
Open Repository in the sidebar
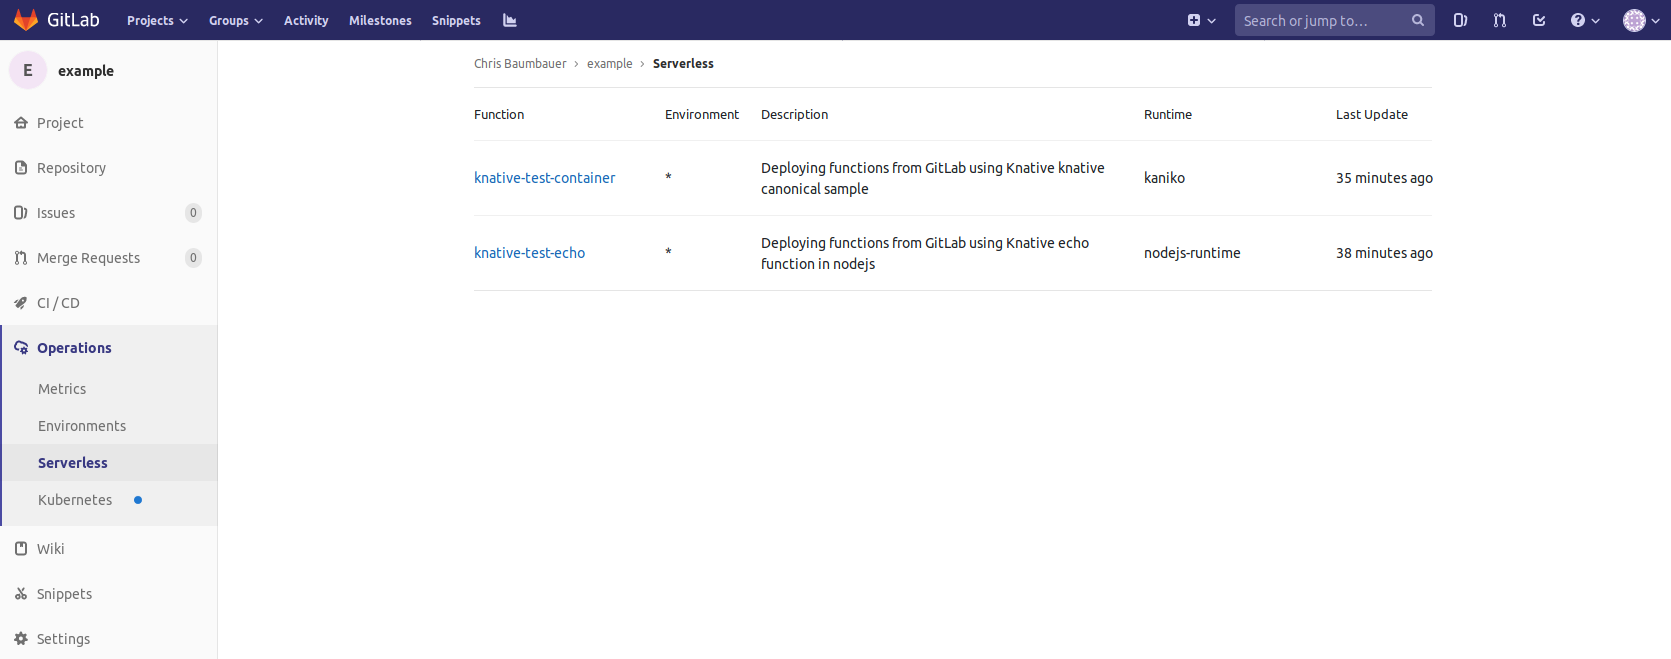pyautogui.click(x=71, y=168)
